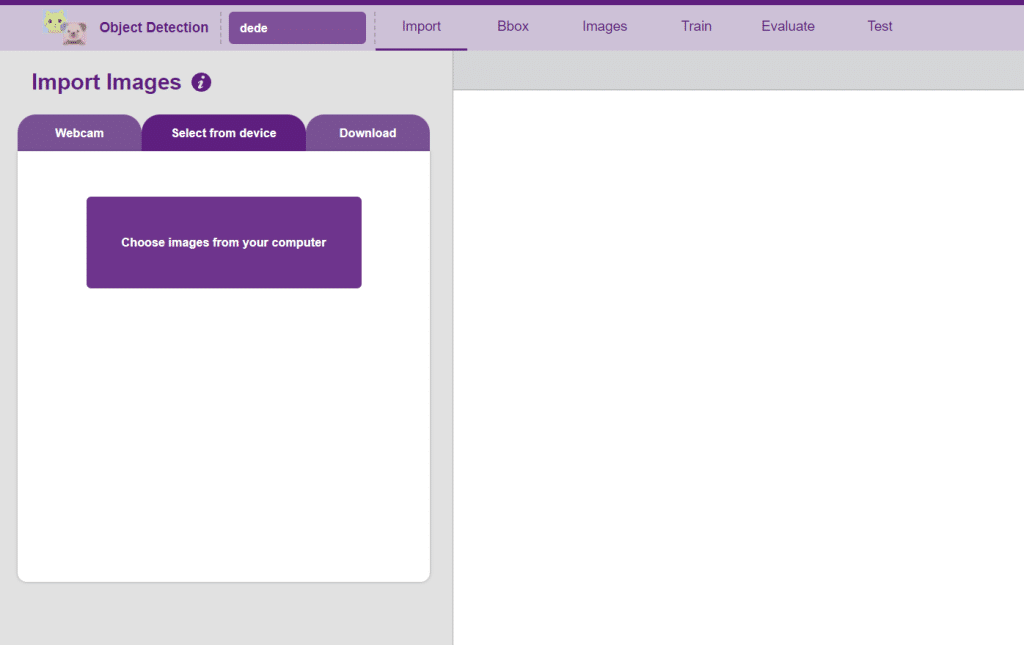Open the Download import tab

pyautogui.click(x=368, y=133)
